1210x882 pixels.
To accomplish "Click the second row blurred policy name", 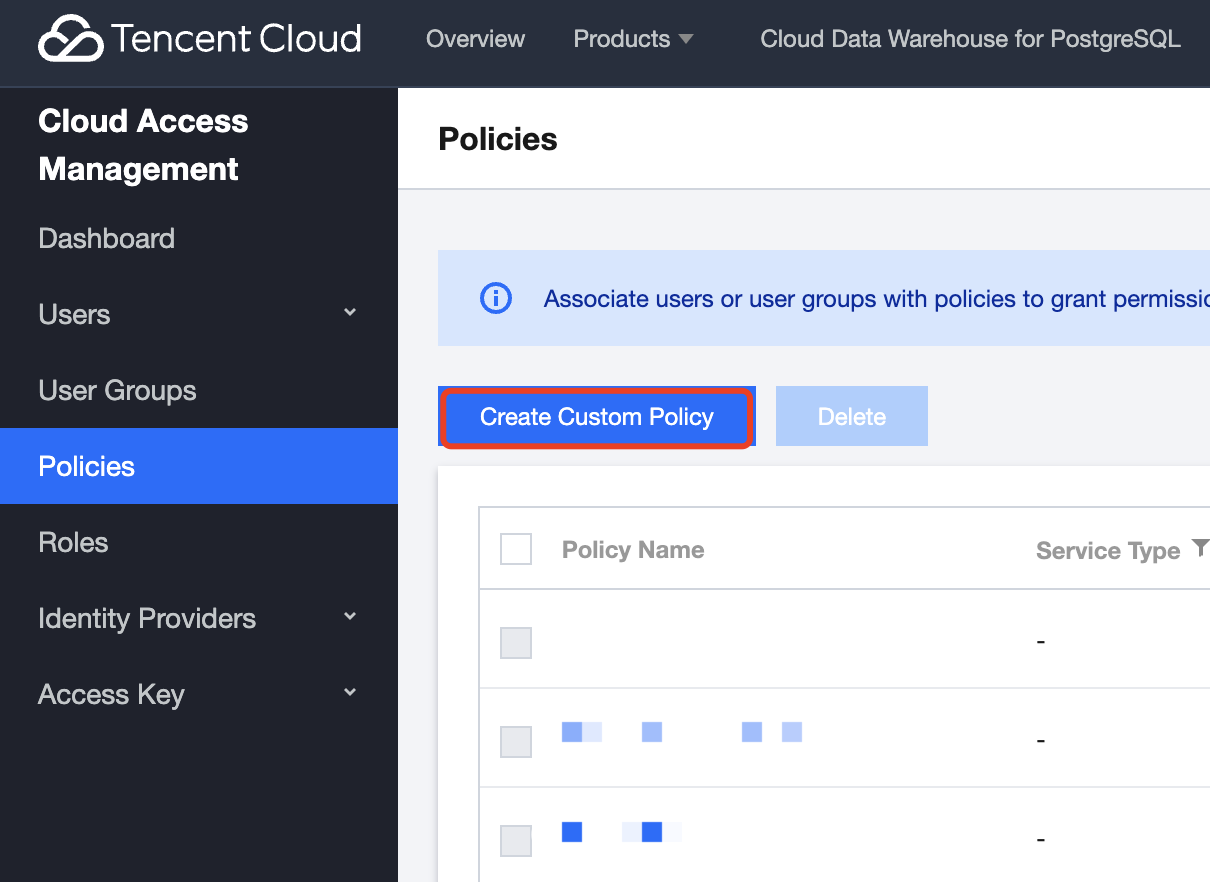I will tap(681, 732).
